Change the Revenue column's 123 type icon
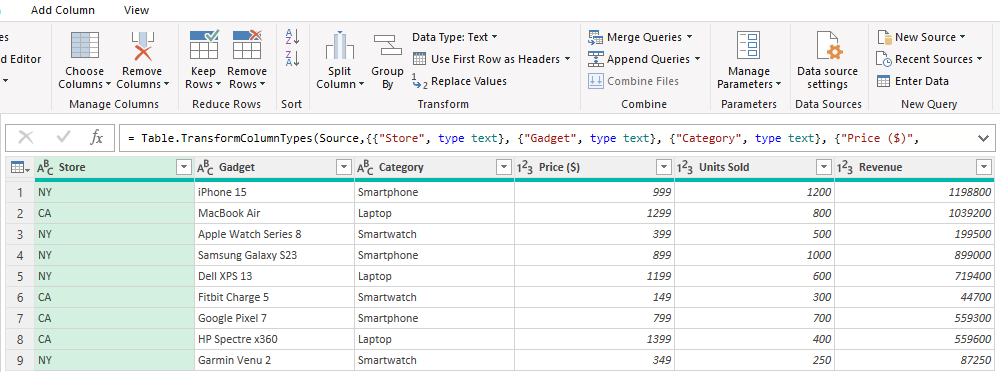 [x=846, y=167]
